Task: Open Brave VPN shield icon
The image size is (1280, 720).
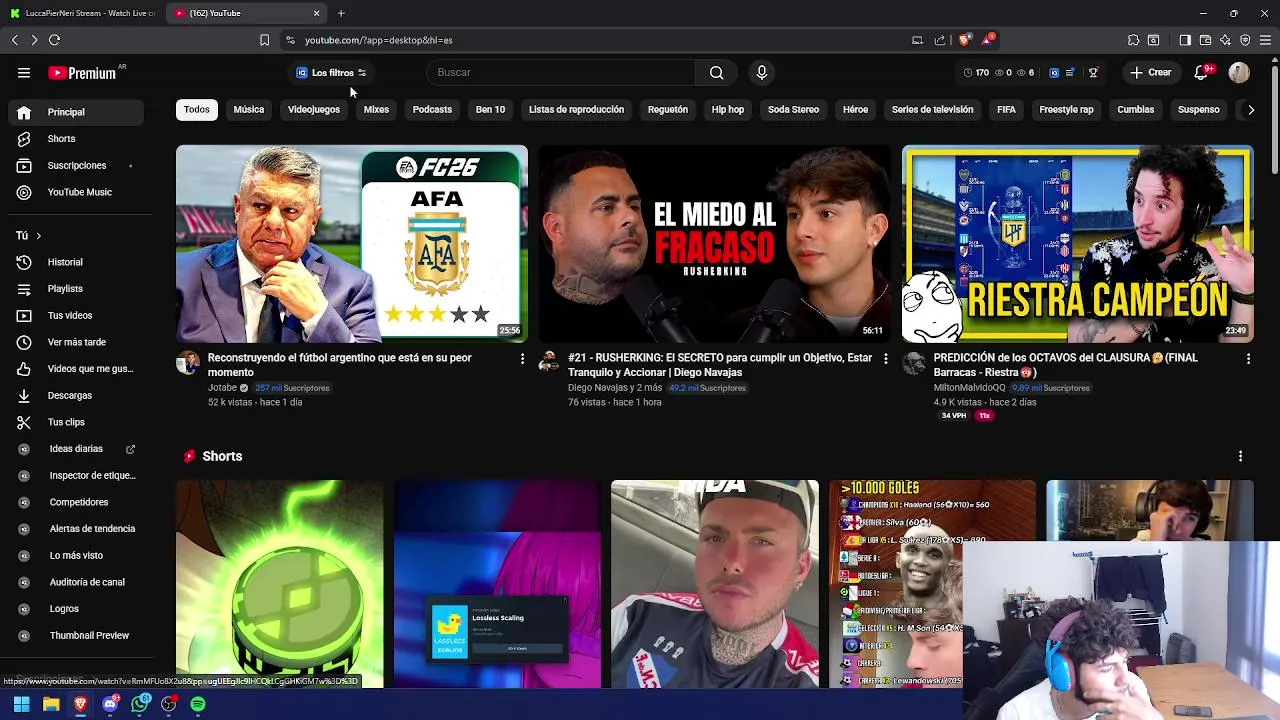Action: 1245,40
